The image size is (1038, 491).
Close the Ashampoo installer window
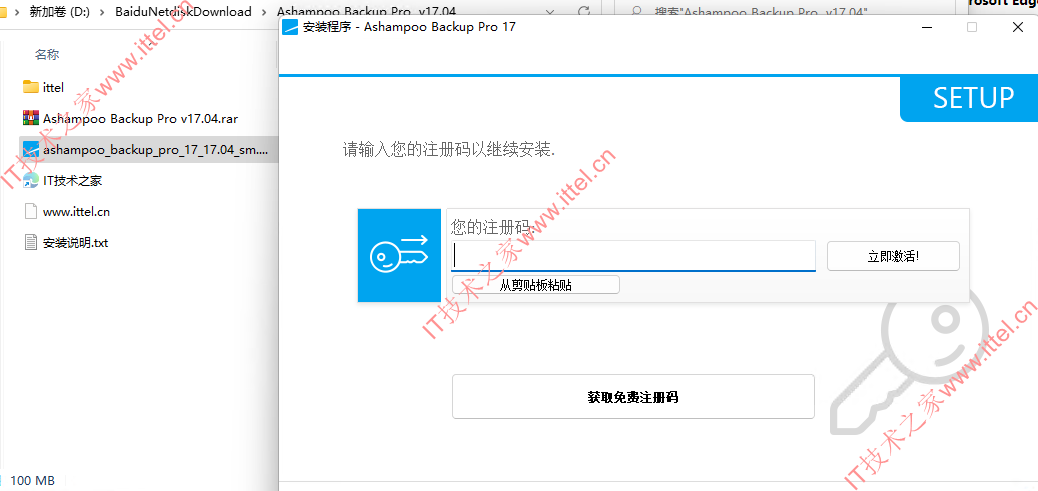click(1017, 27)
